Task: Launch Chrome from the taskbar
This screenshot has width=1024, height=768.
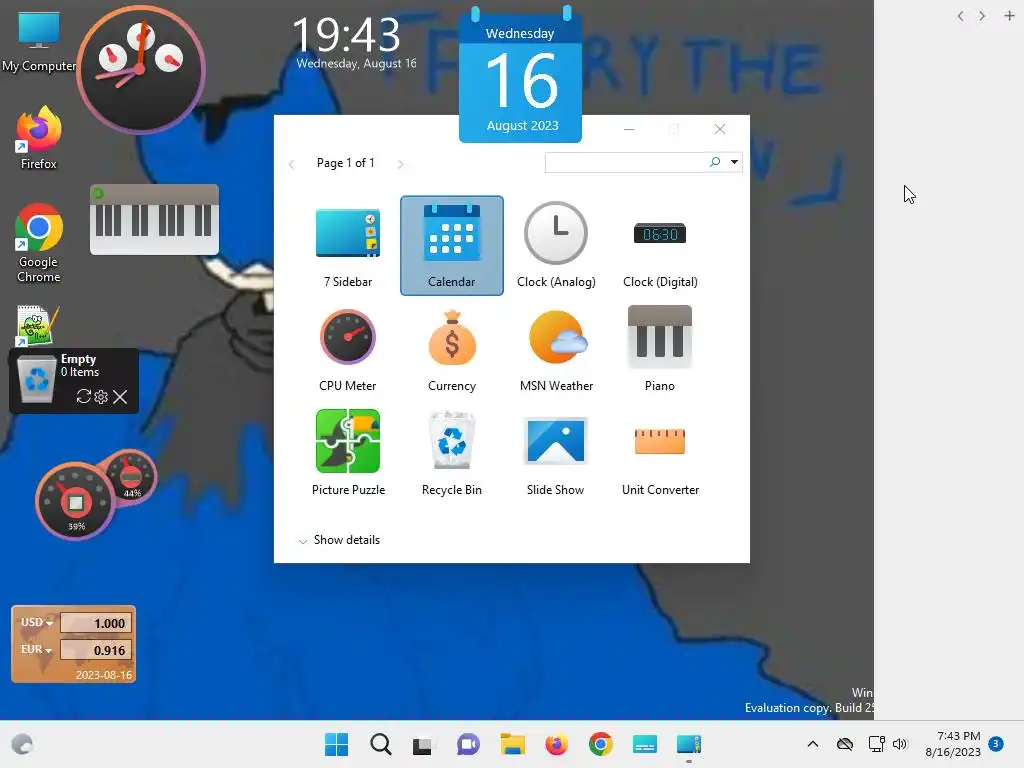Action: click(601, 744)
